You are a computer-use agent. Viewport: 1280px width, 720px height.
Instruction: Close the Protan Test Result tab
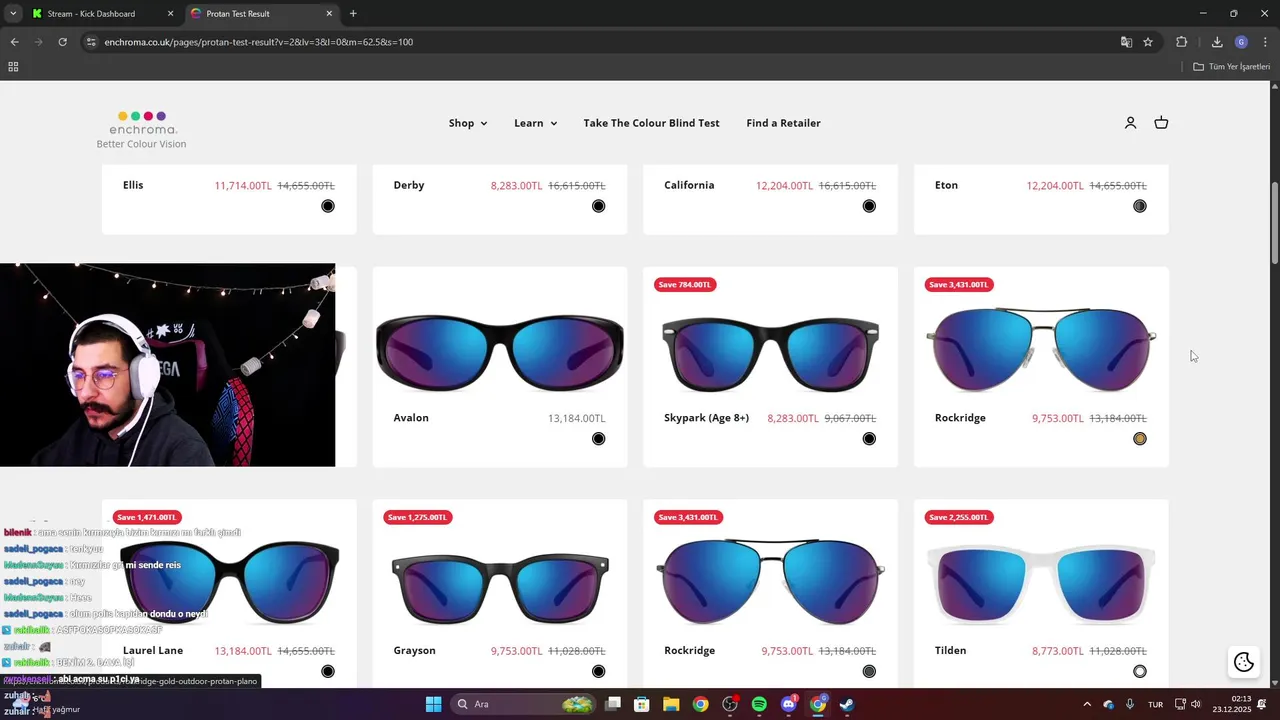[x=329, y=14]
